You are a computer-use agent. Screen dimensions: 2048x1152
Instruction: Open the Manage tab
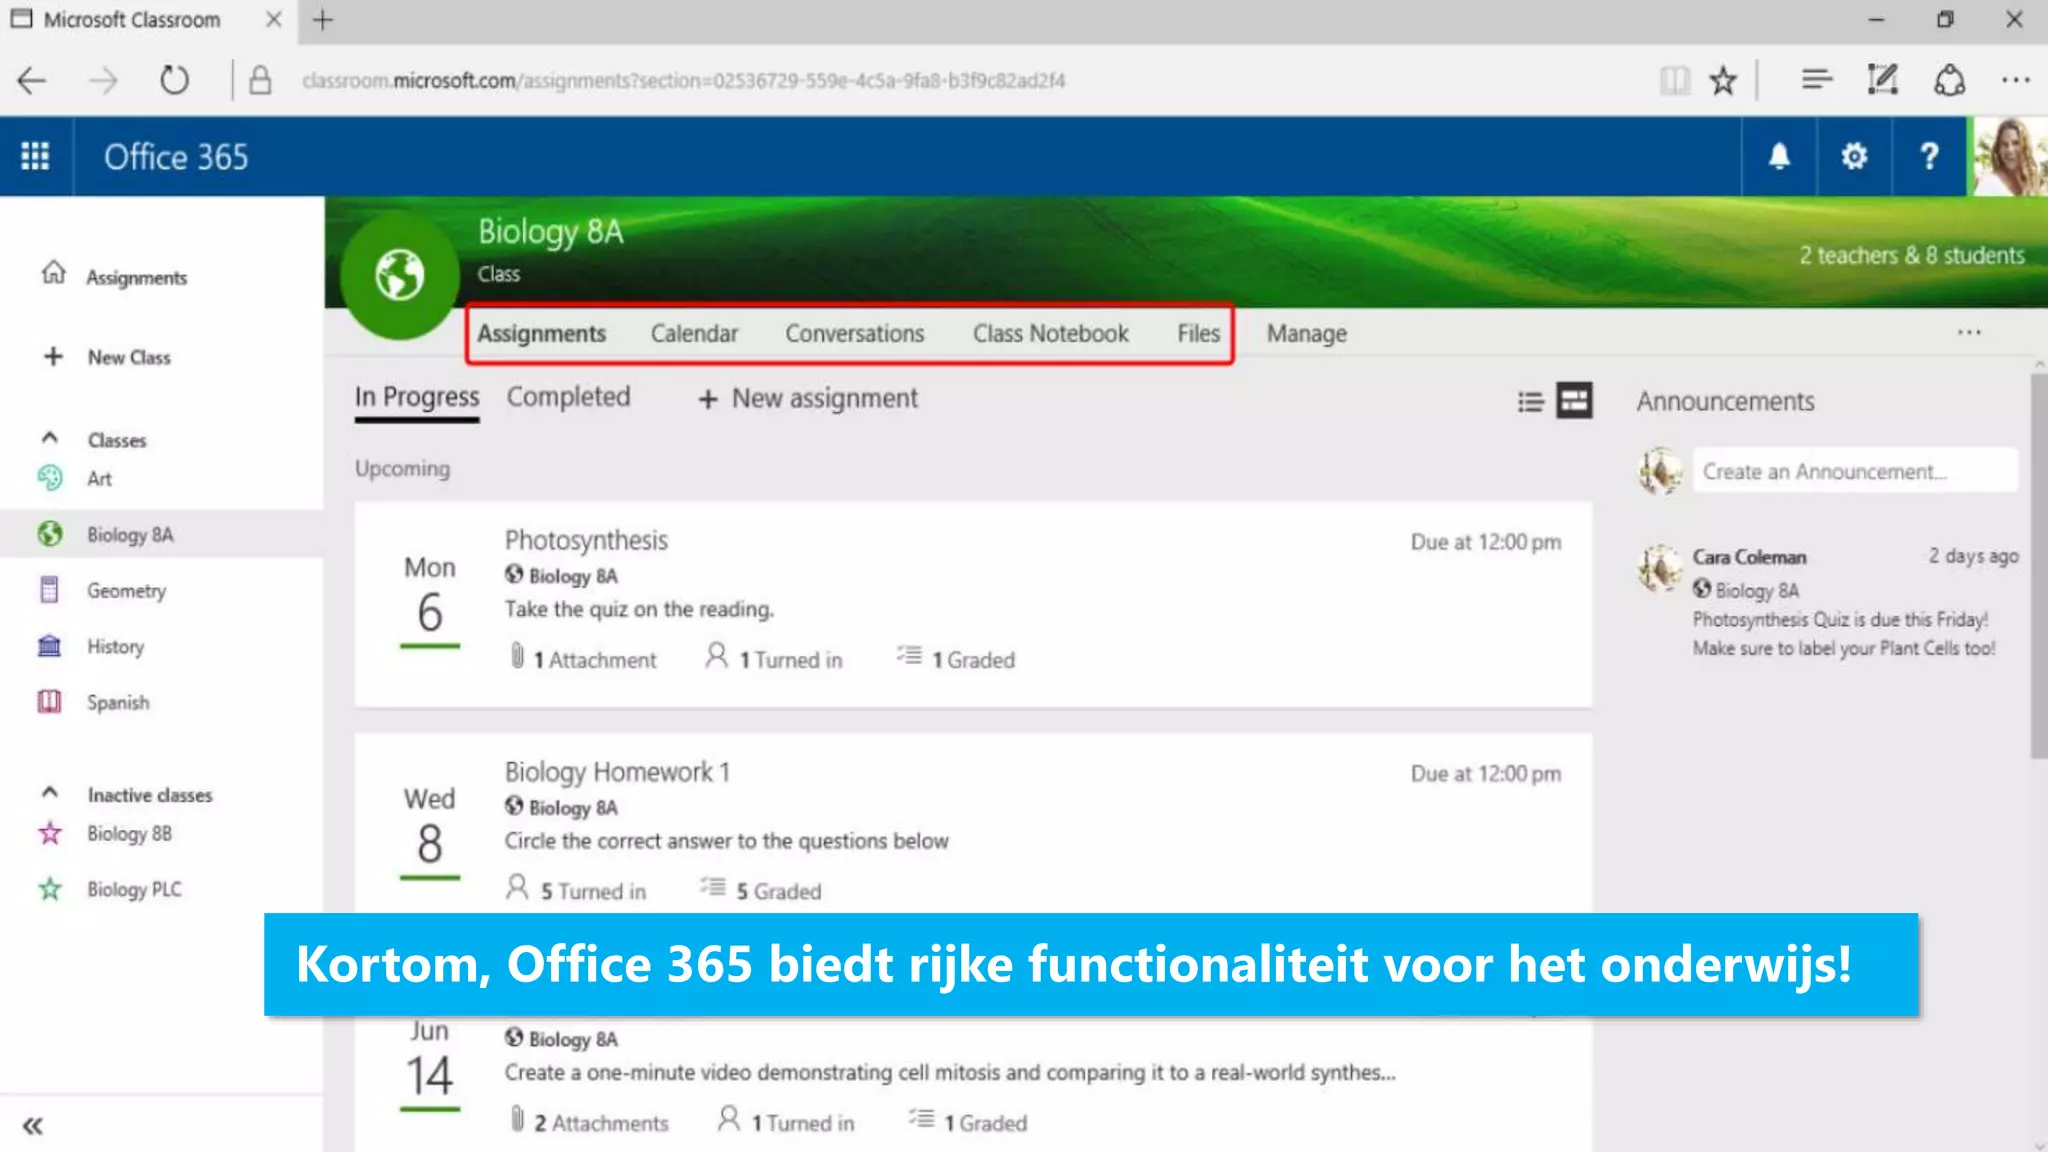pyautogui.click(x=1306, y=333)
